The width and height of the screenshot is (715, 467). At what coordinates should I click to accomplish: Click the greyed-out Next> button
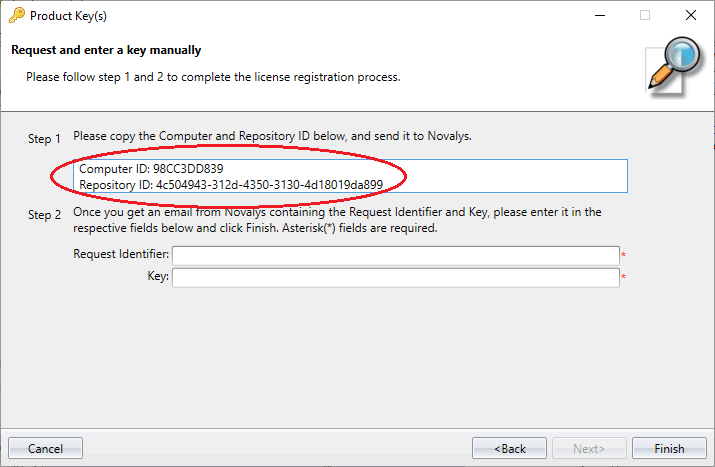click(590, 449)
